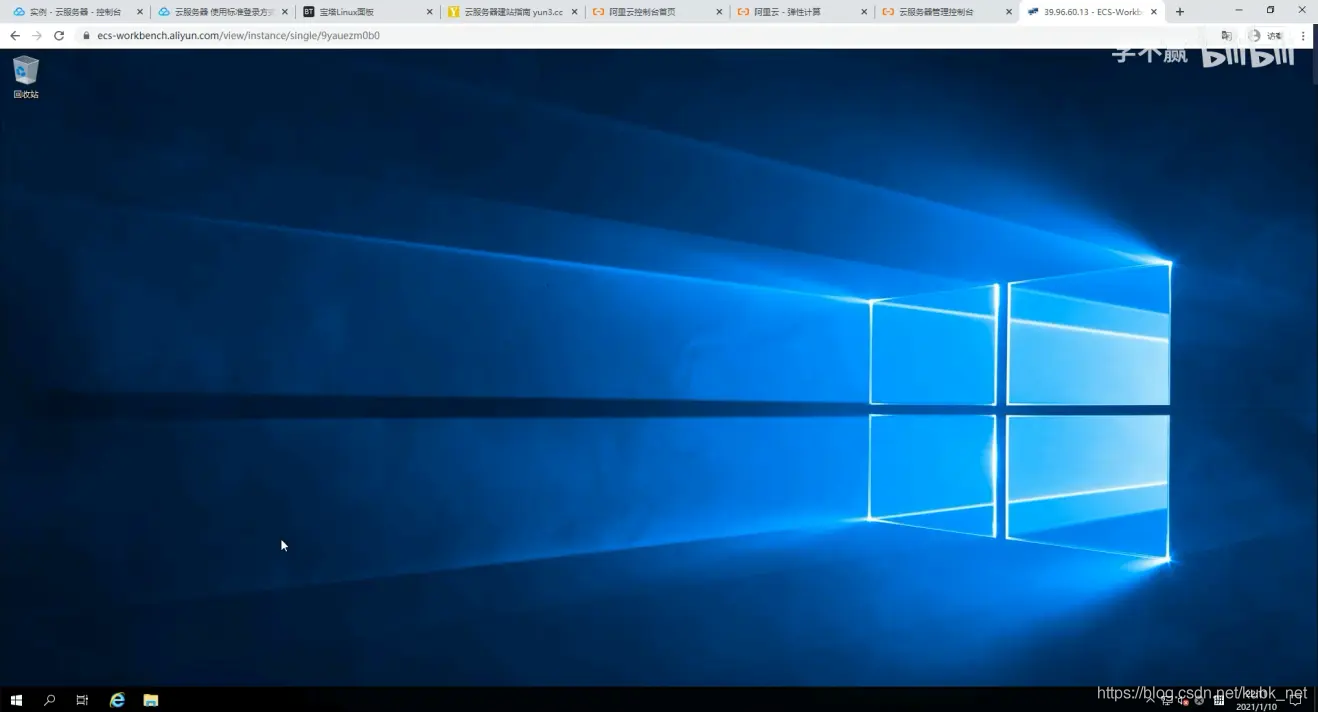Open the Chrome three-dot menu
The width and height of the screenshot is (1318, 712).
[1303, 35]
